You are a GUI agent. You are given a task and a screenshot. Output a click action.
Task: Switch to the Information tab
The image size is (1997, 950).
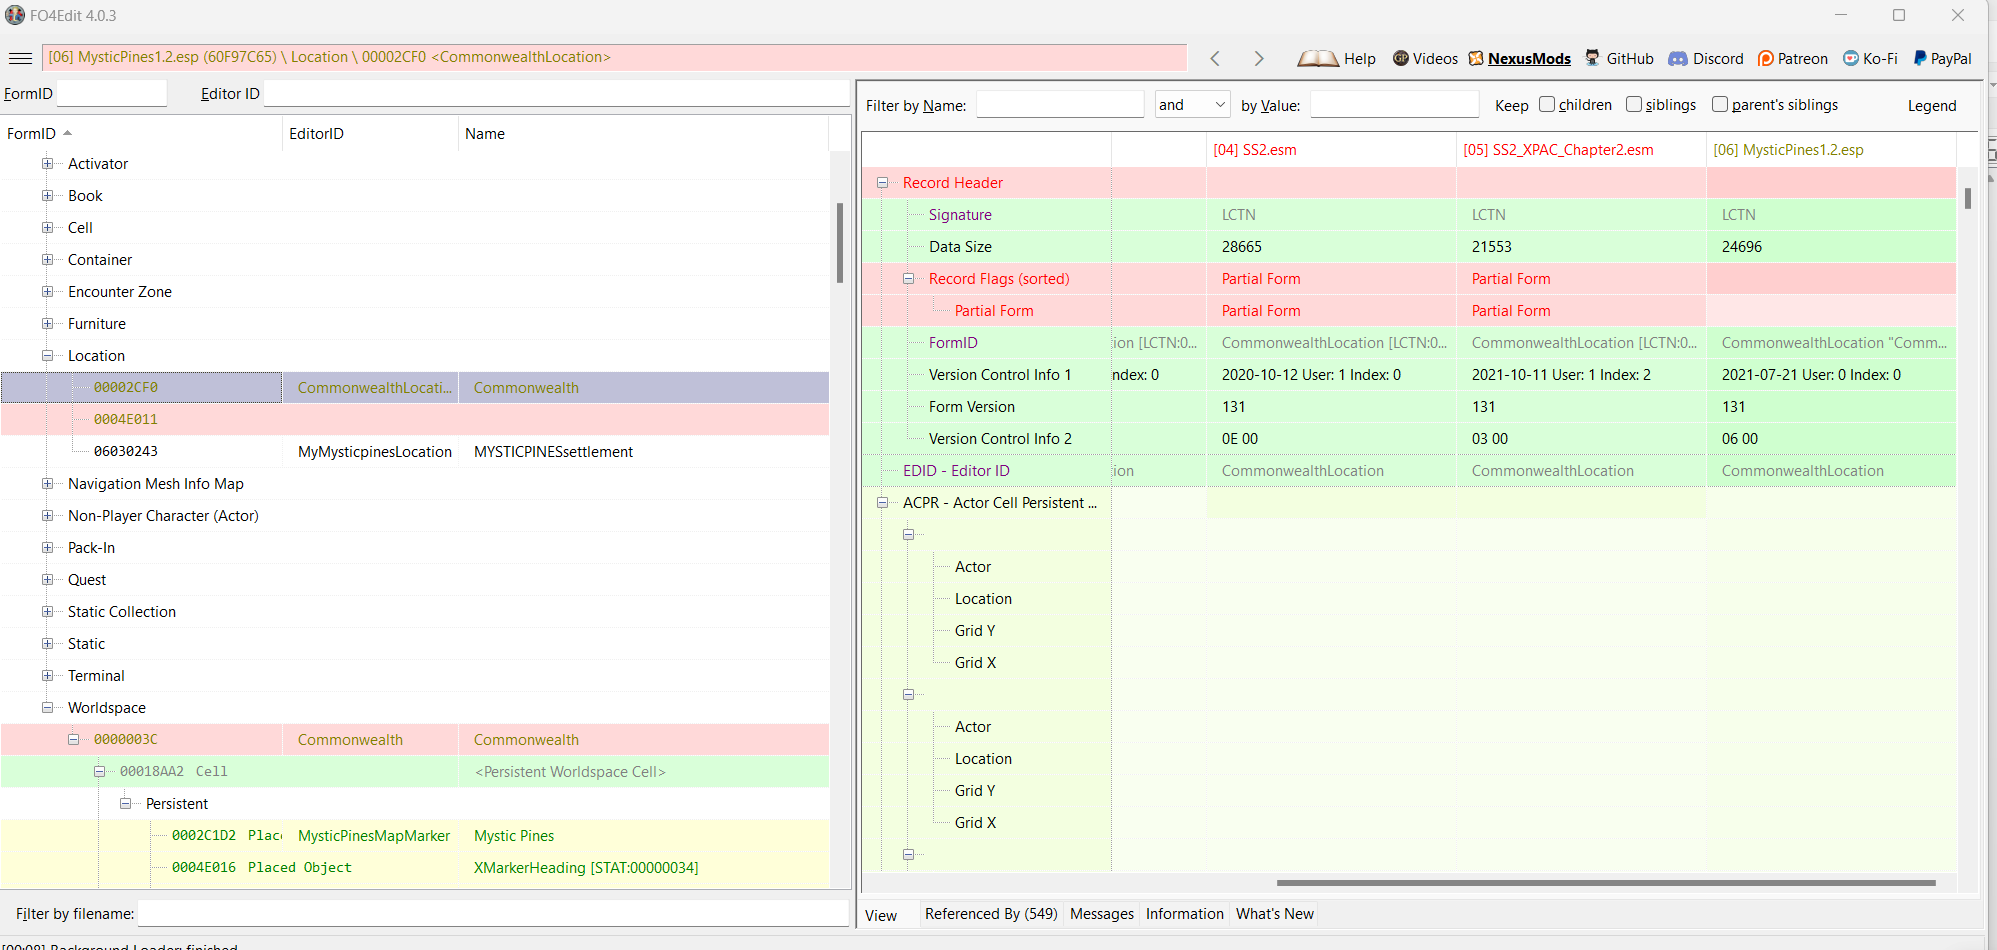(1184, 914)
